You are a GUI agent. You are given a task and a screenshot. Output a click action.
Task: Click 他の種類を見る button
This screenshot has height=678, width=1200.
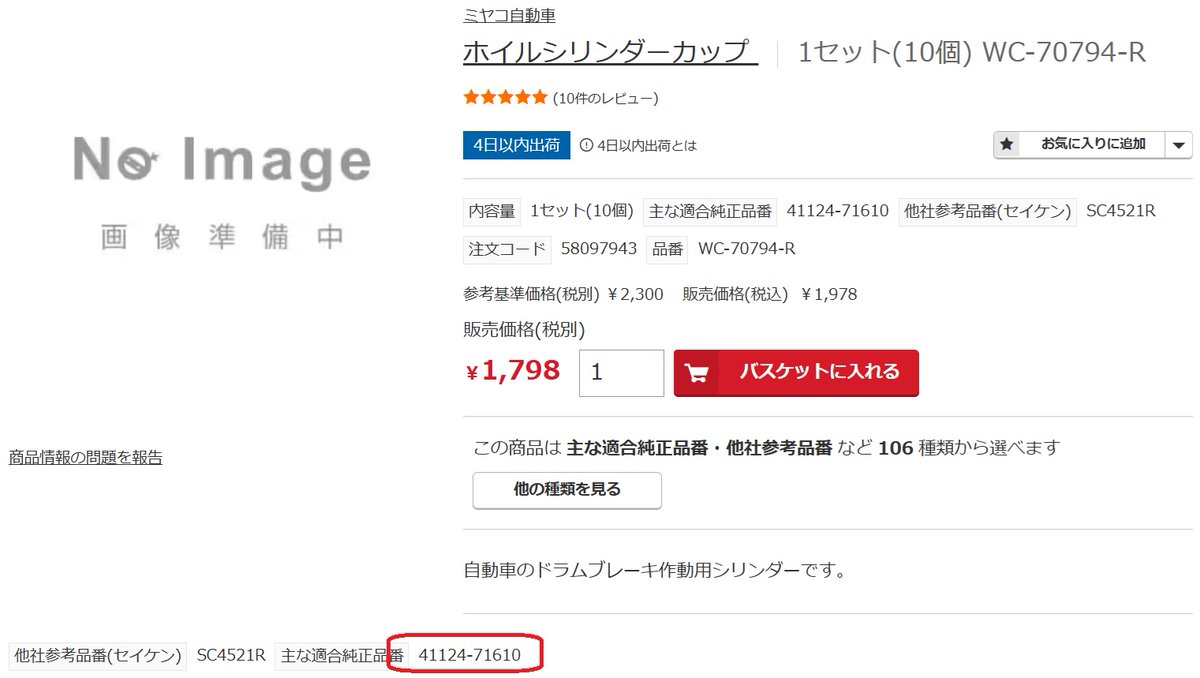pyautogui.click(x=567, y=490)
